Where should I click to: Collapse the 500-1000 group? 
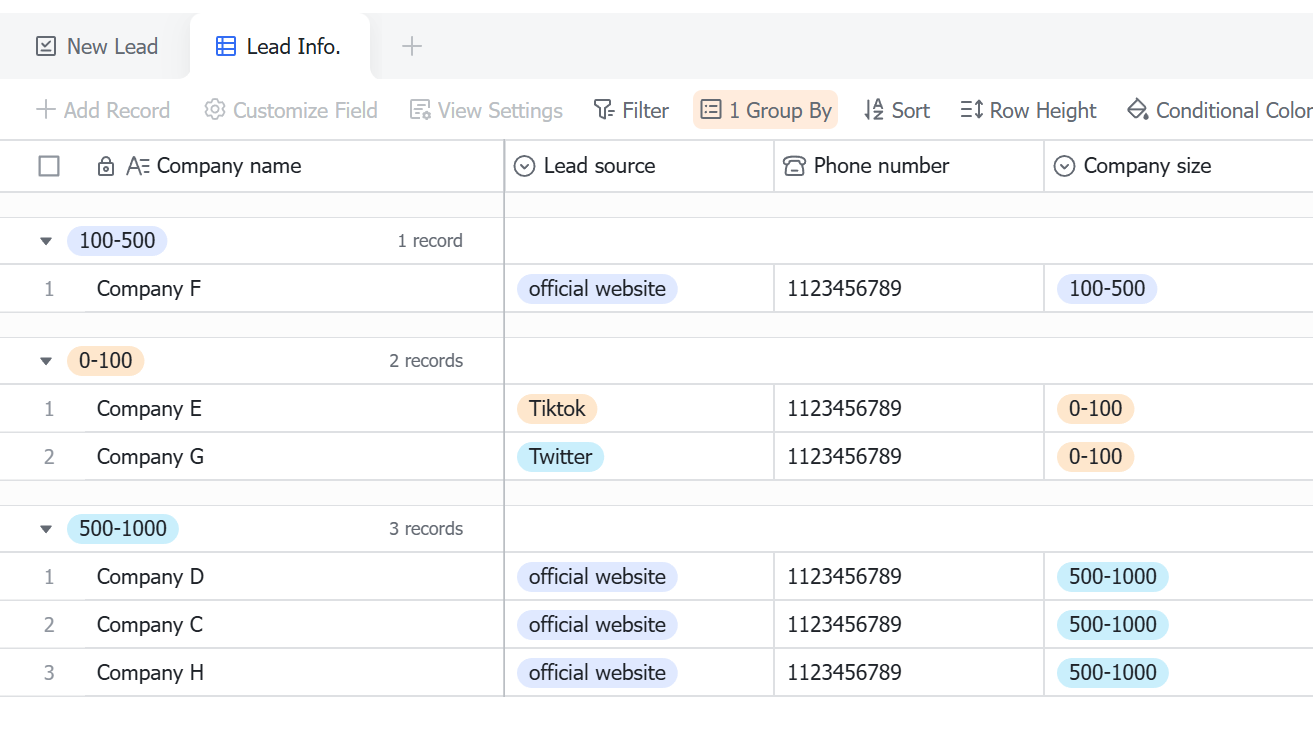coord(46,529)
